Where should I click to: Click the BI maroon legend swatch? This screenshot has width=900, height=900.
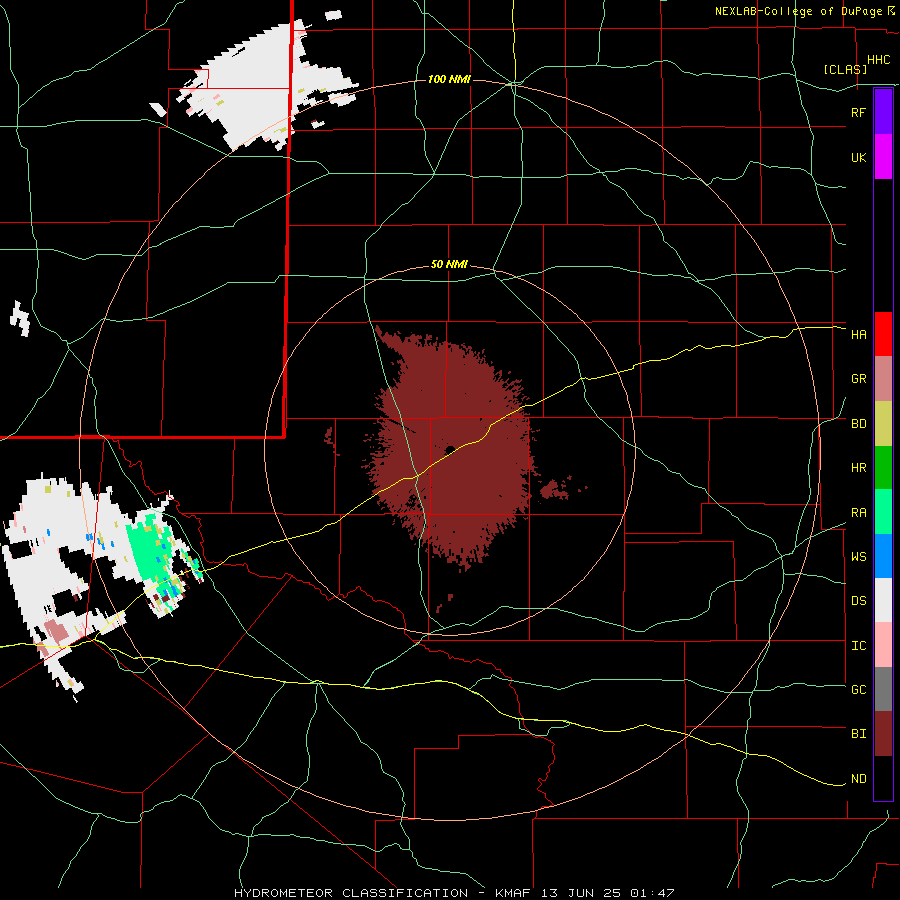pyautogui.click(x=883, y=734)
